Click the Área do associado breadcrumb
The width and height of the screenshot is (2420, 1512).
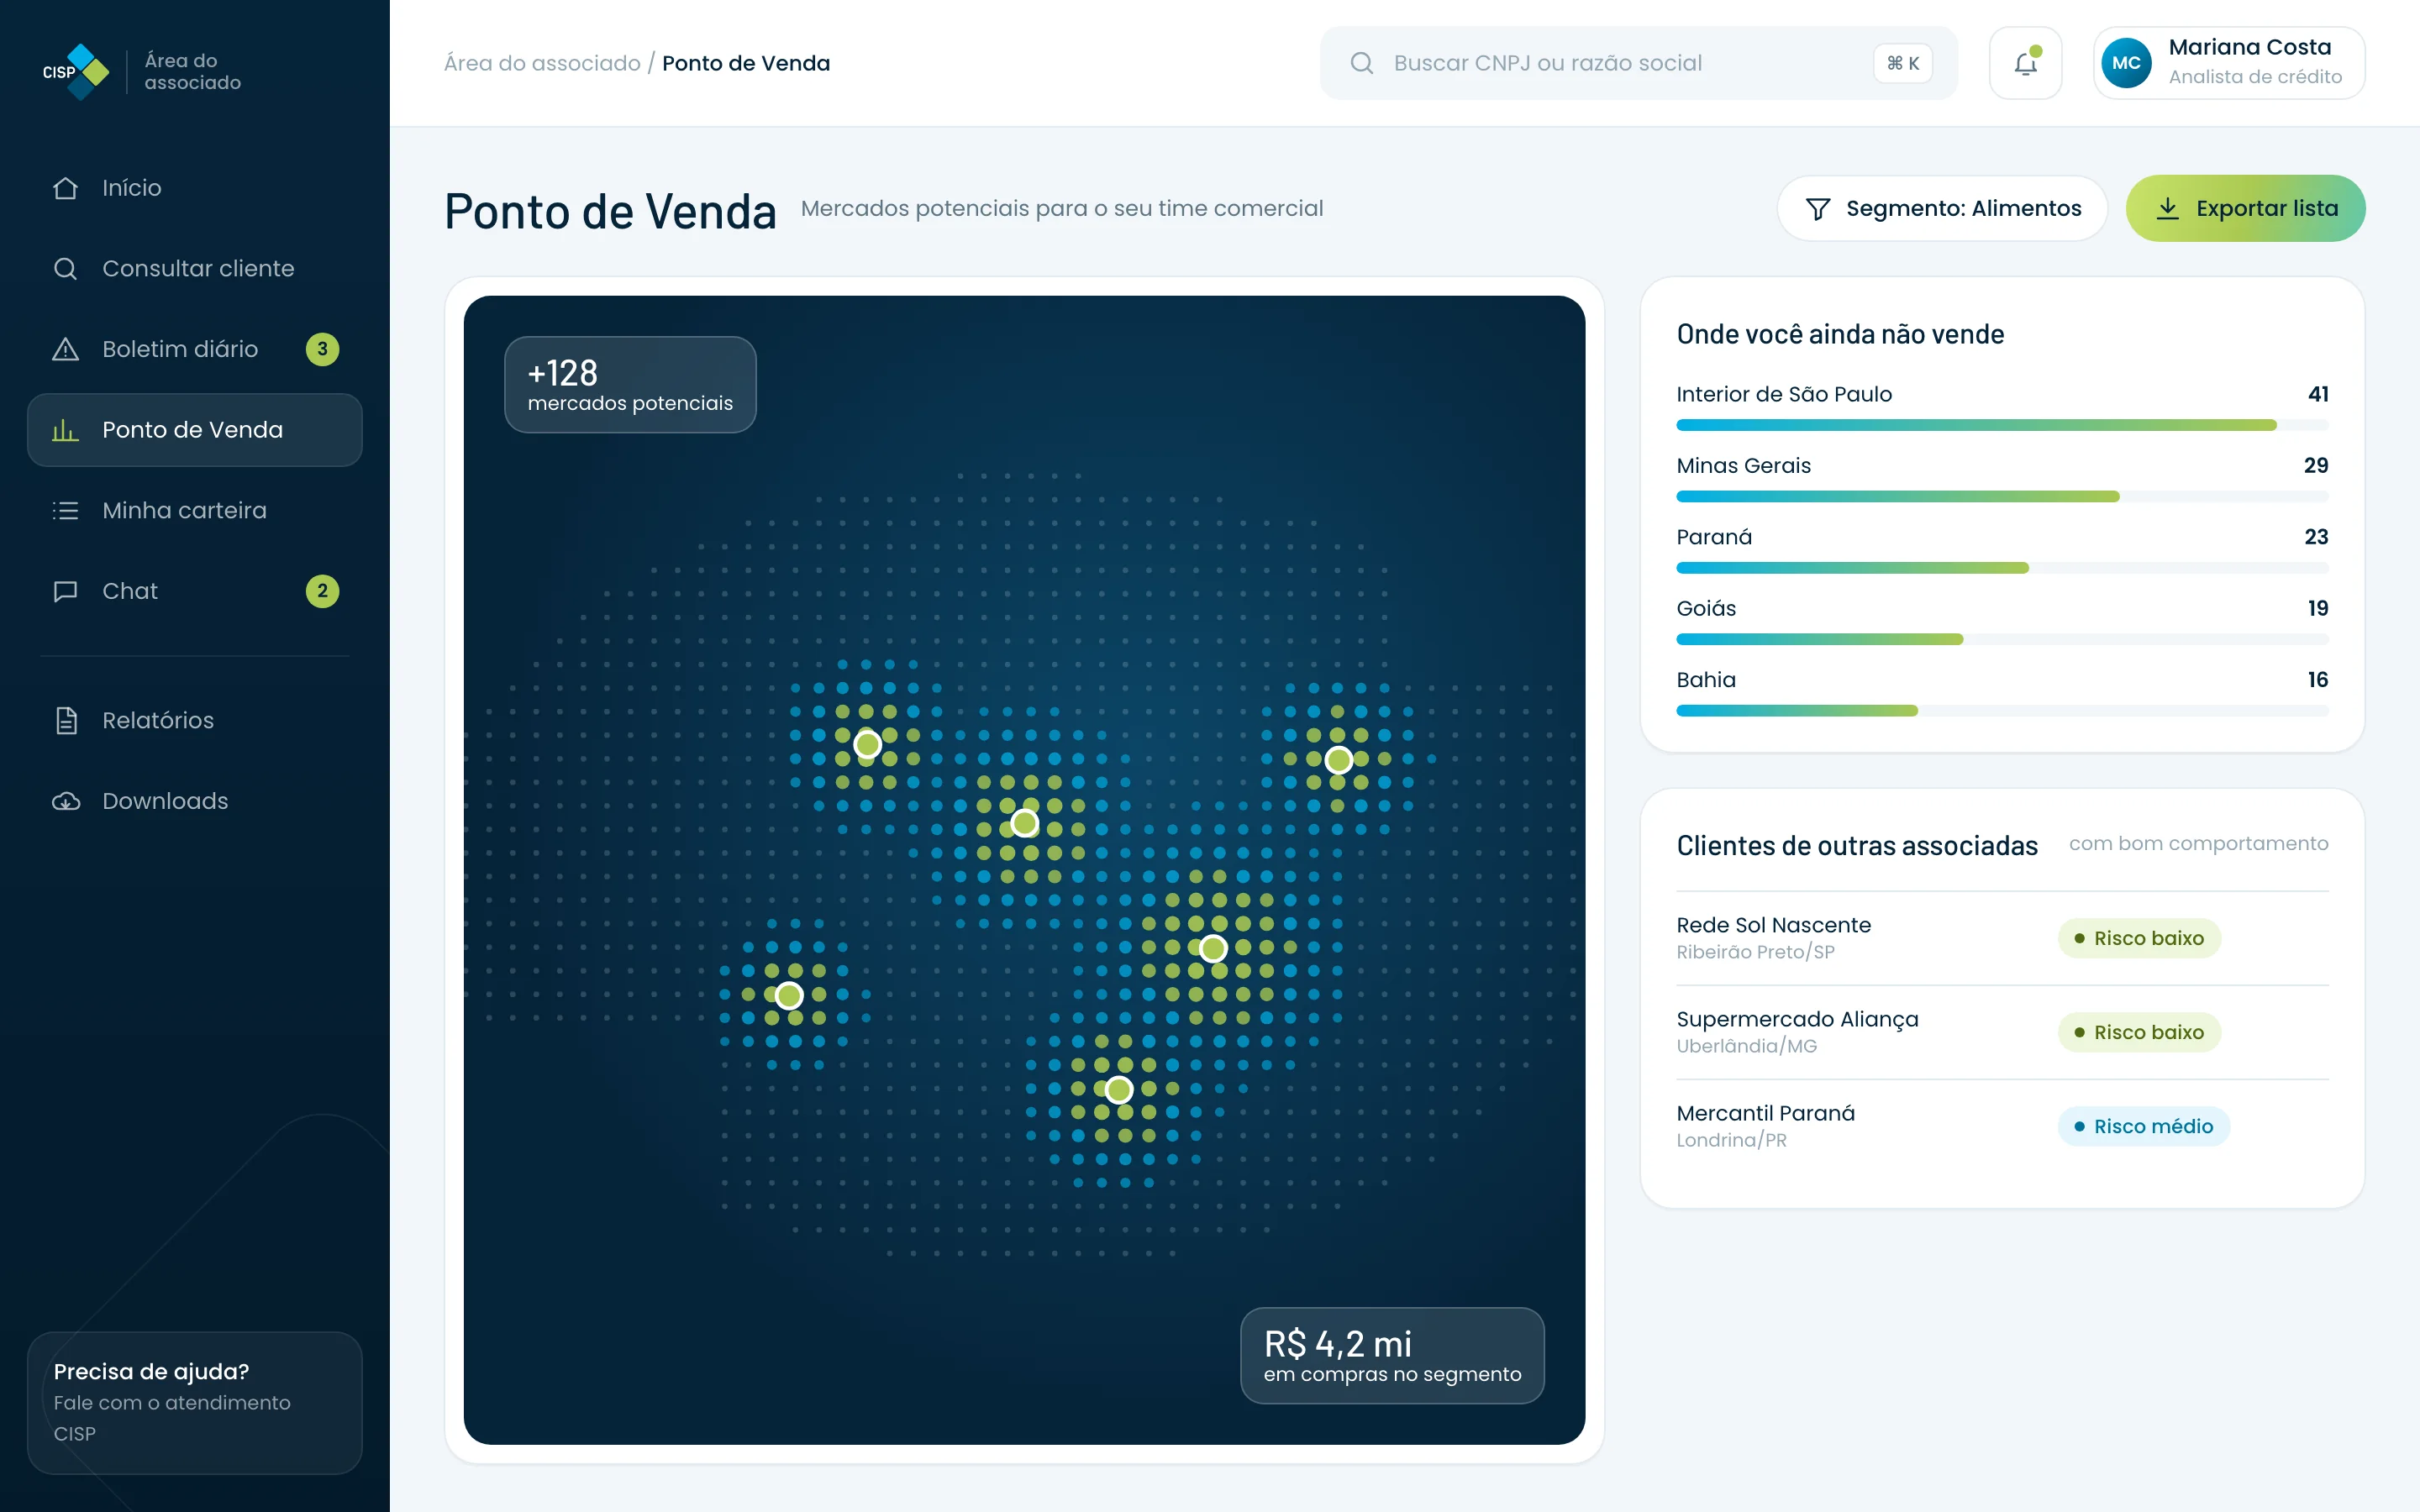tap(542, 63)
